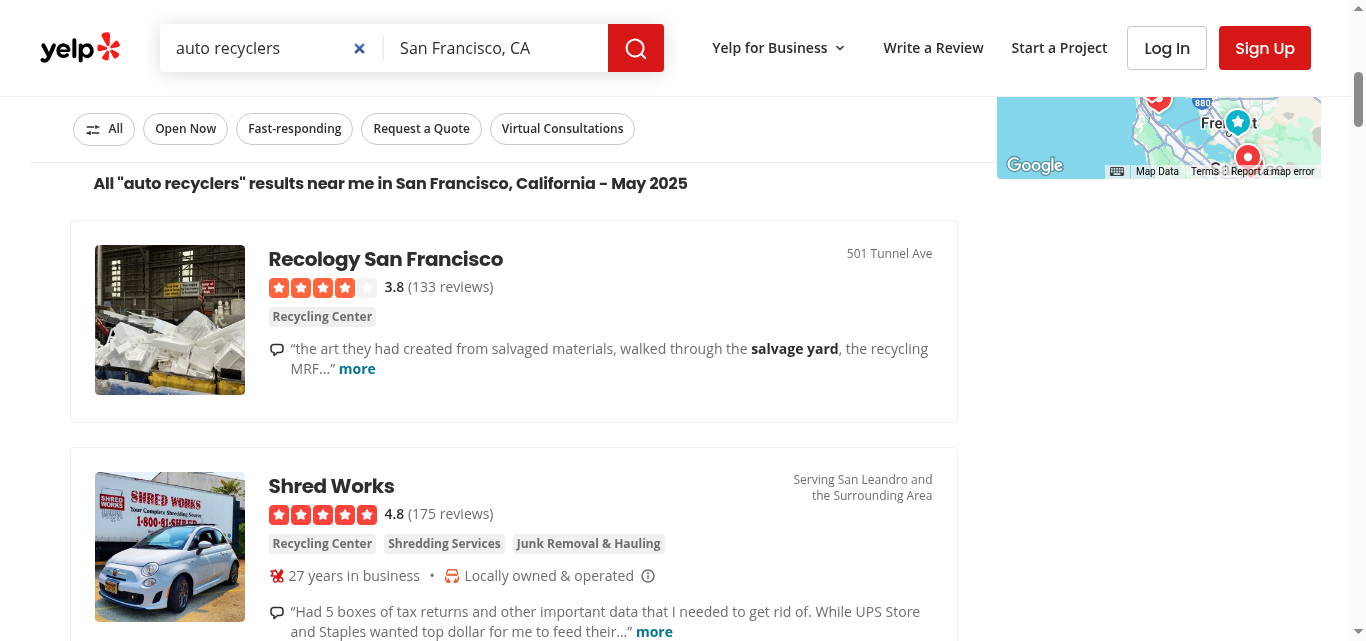
Task: Click Recology's Recycling Center category tag
Action: [322, 317]
